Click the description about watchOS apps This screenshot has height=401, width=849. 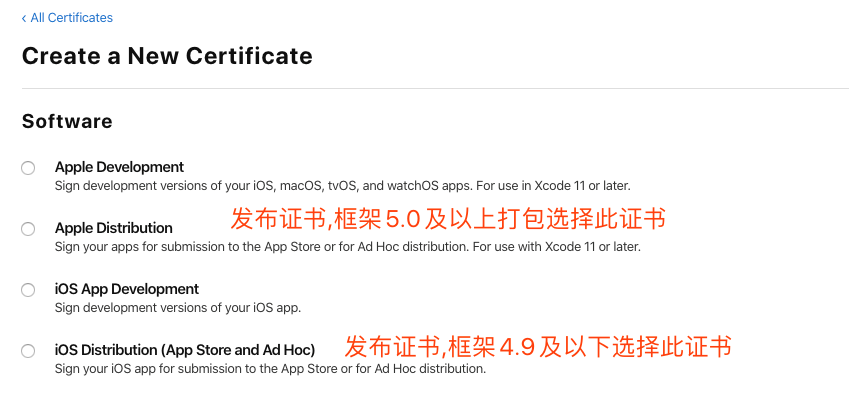tap(343, 186)
